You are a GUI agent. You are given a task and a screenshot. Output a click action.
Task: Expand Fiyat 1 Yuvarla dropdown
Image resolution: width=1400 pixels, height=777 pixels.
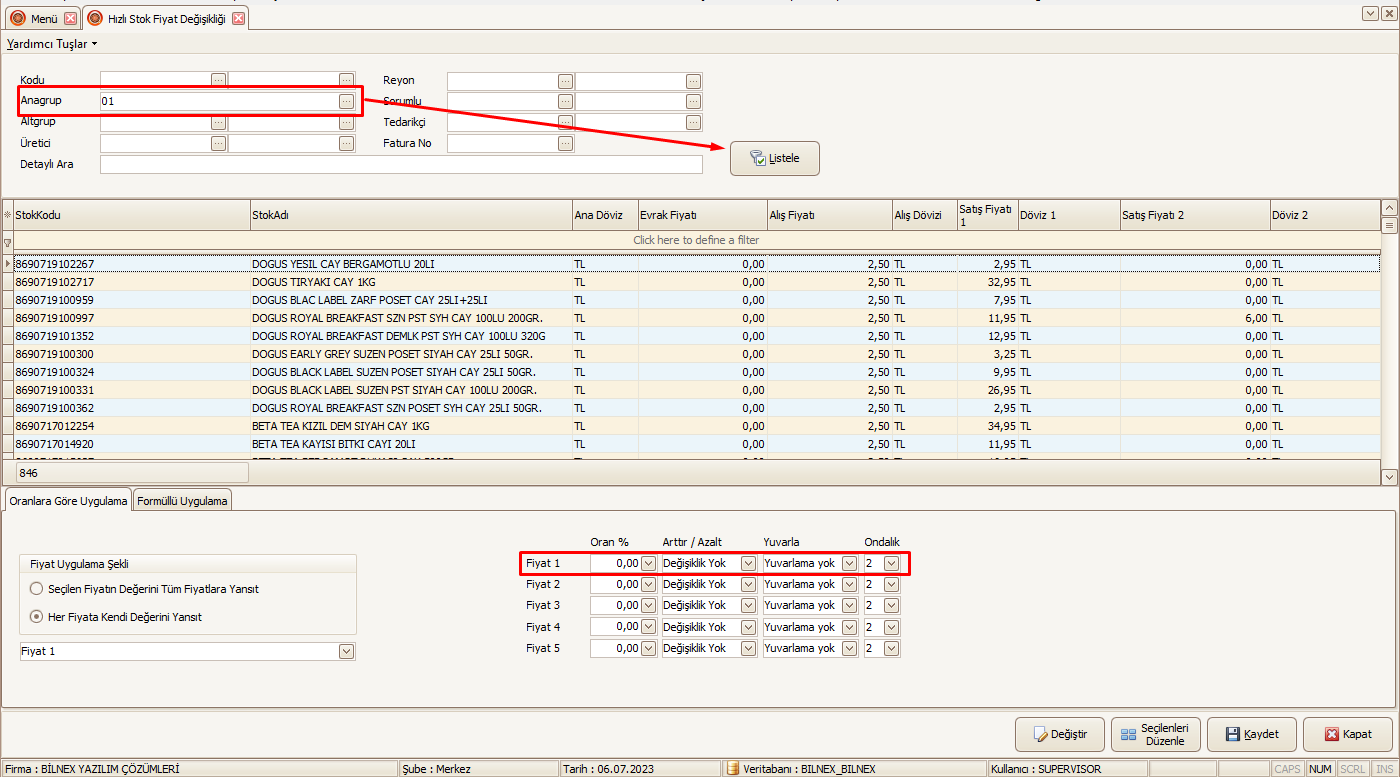pos(850,563)
